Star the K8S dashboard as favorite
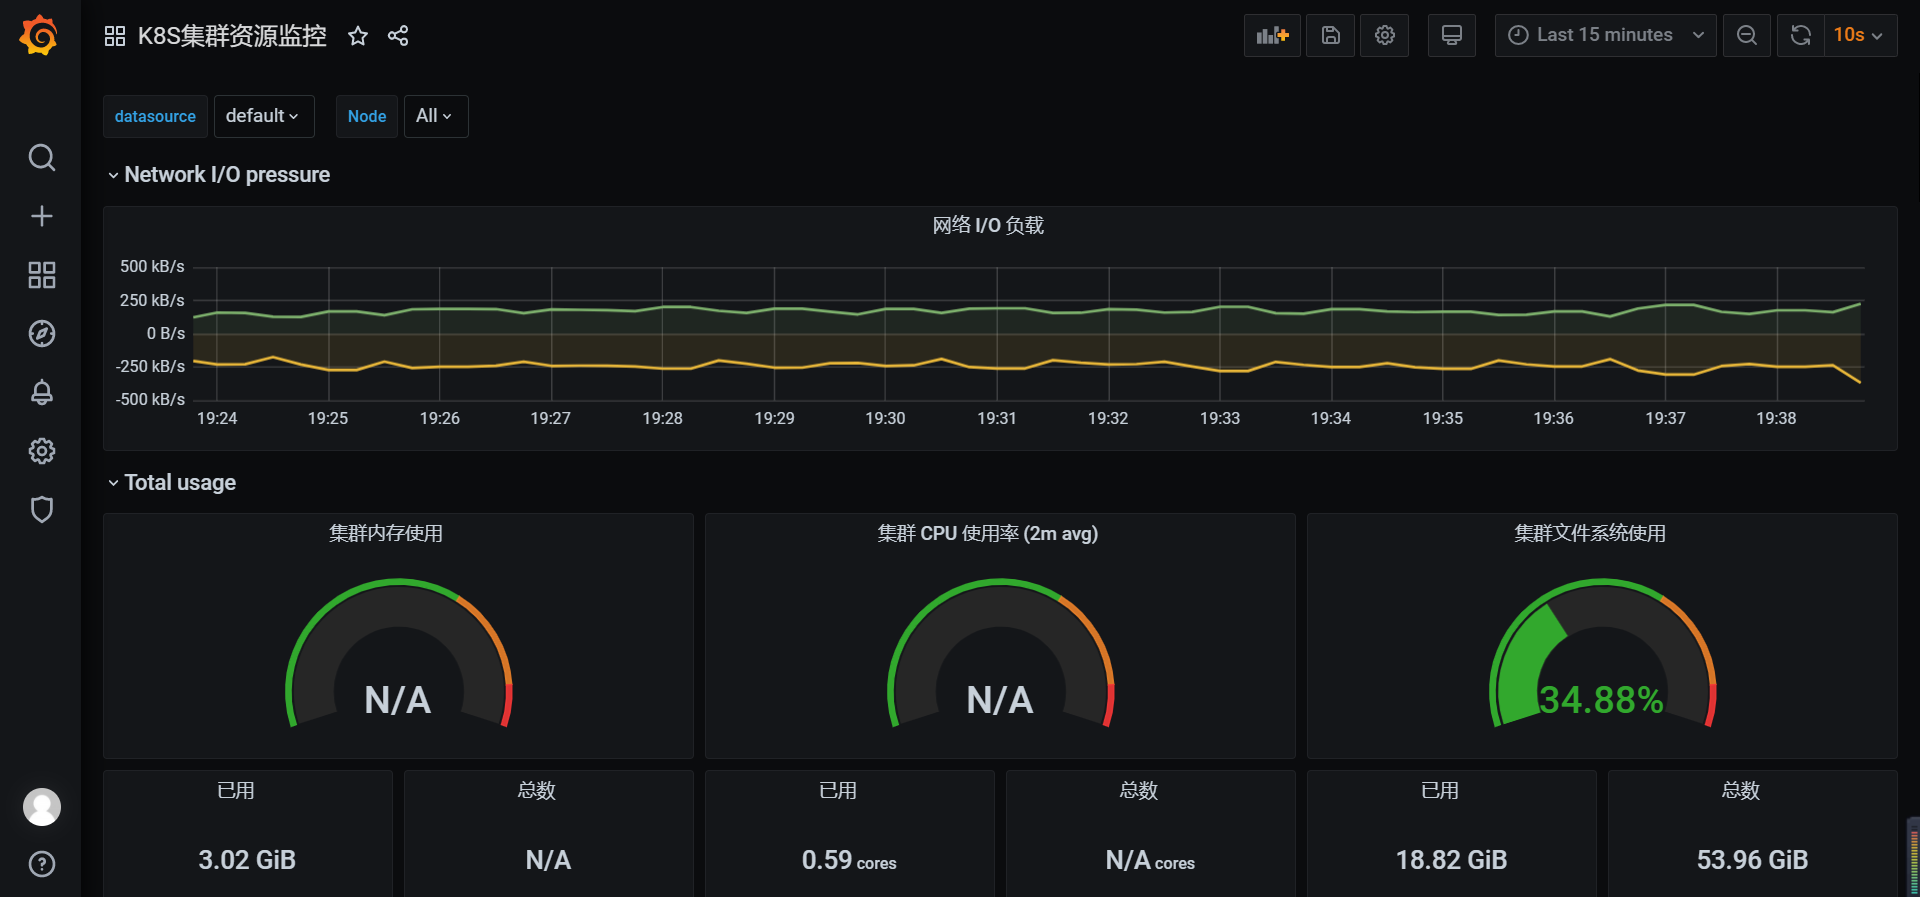This screenshot has width=1920, height=897. (x=358, y=37)
